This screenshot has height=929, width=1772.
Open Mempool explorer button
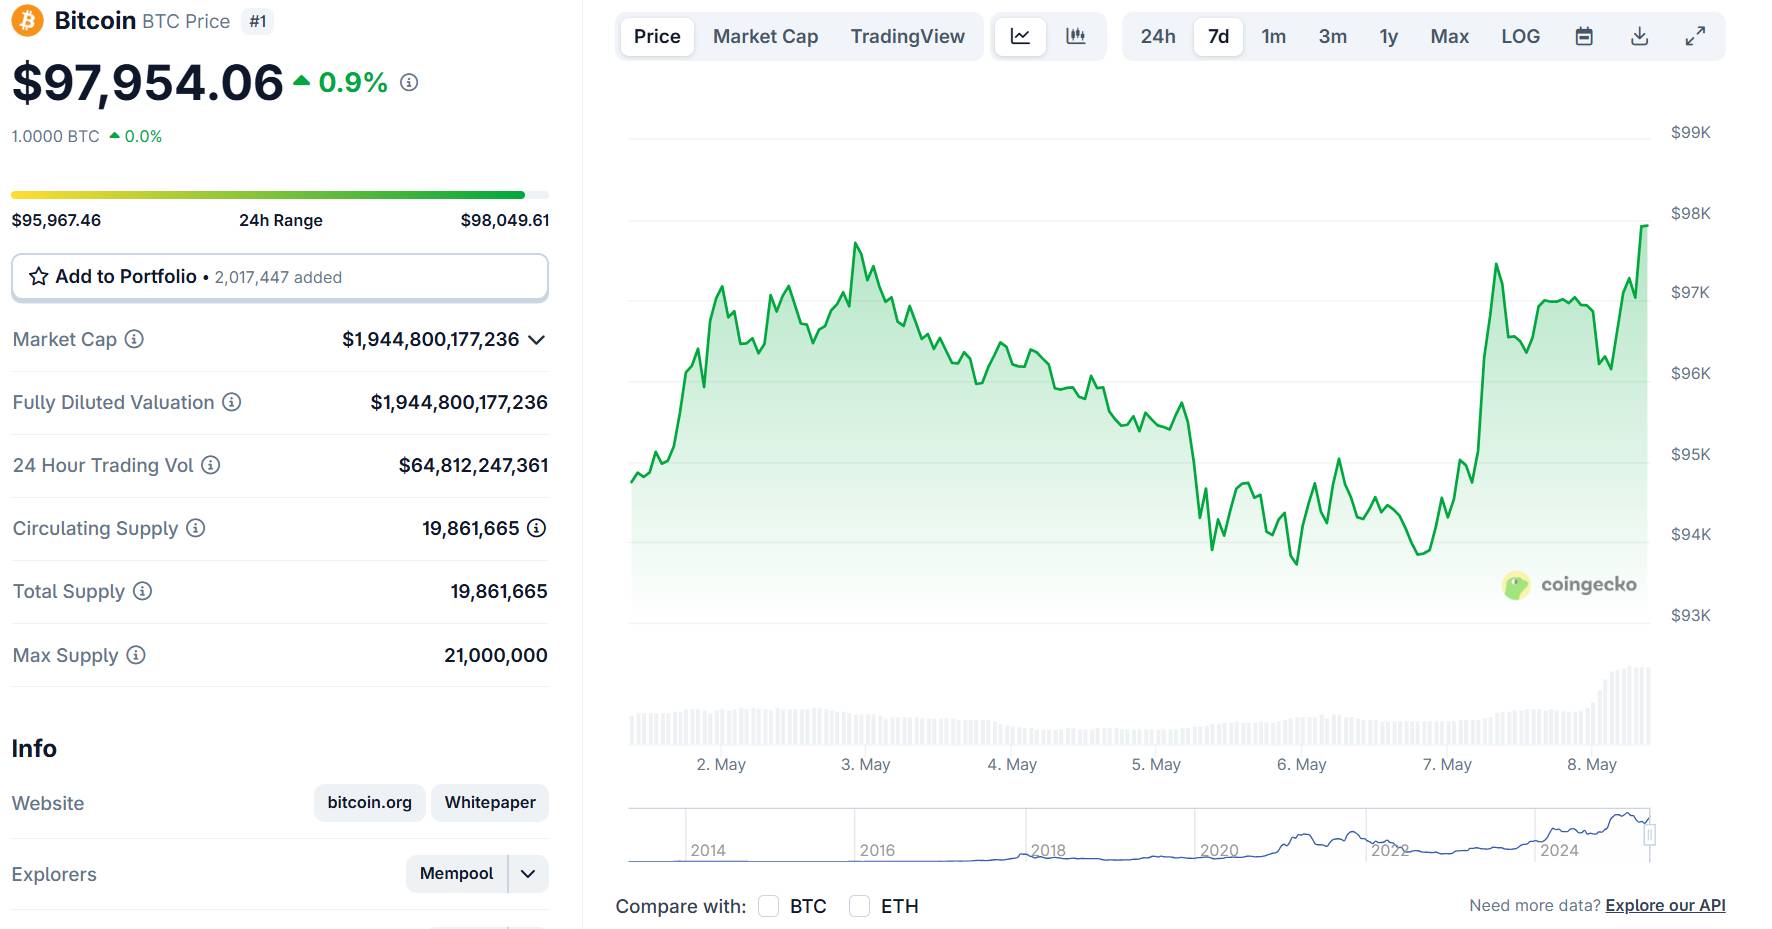pyautogui.click(x=457, y=873)
